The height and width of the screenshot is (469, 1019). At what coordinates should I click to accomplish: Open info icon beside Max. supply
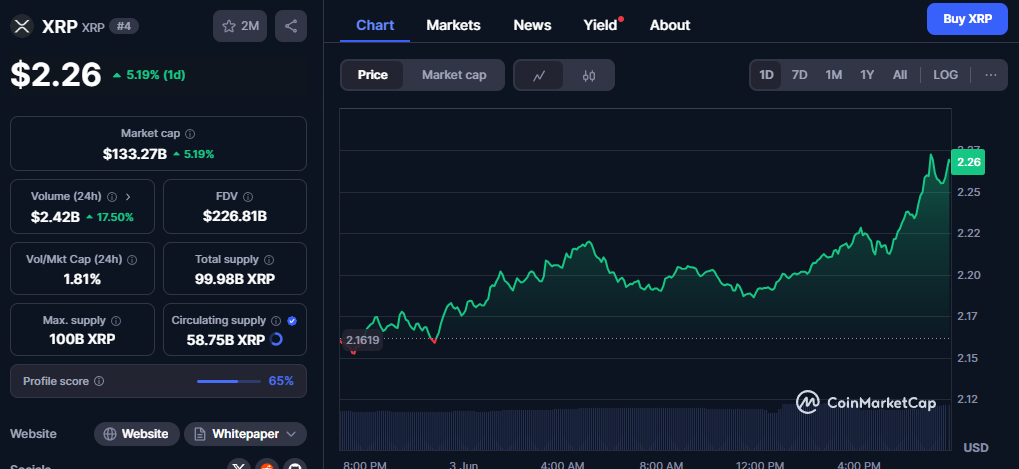tap(116, 321)
